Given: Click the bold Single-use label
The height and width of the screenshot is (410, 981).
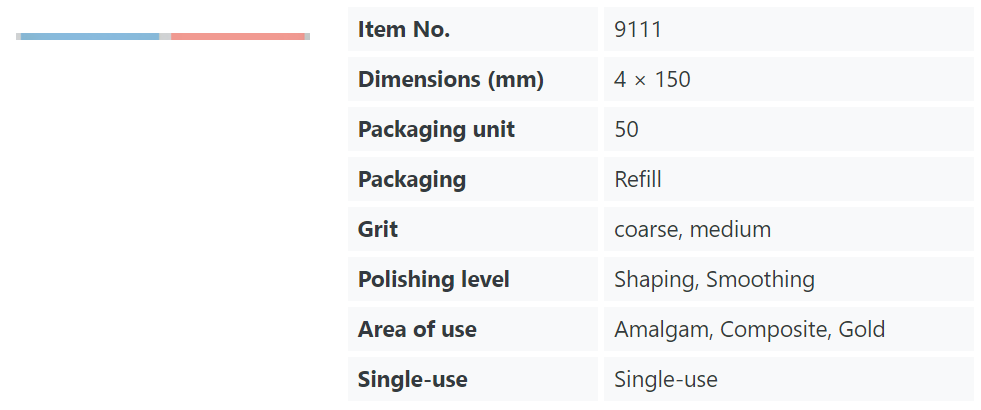Looking at the screenshot, I should 412,379.
